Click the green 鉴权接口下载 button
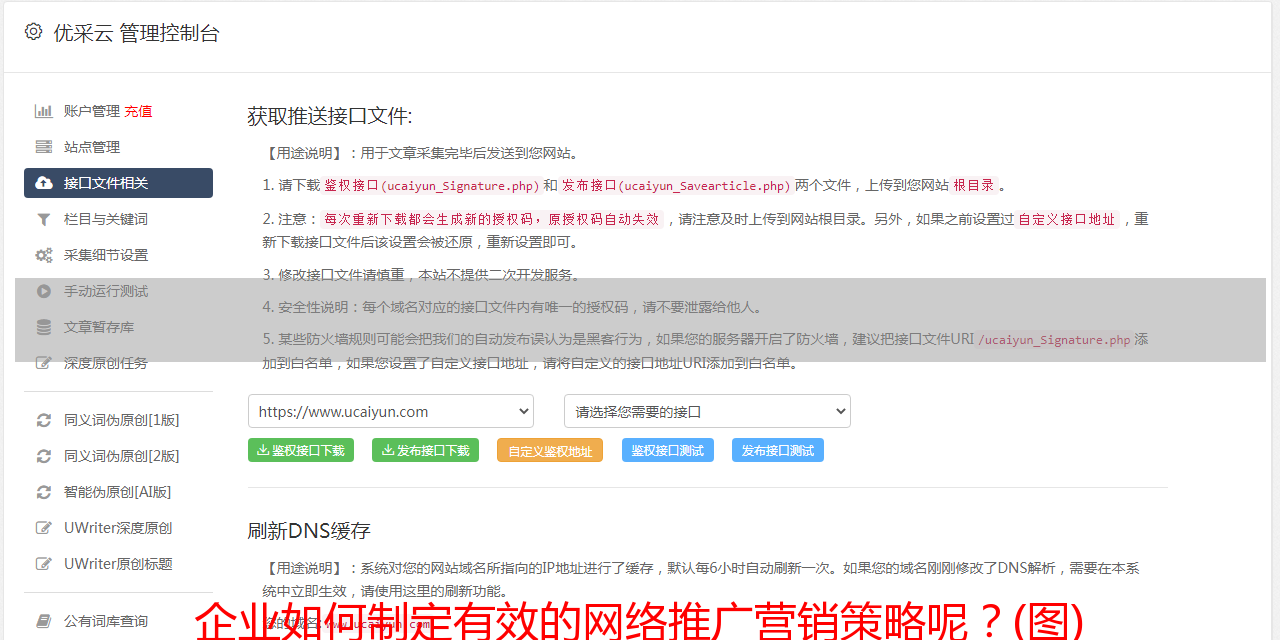1280x640 pixels. (300, 450)
